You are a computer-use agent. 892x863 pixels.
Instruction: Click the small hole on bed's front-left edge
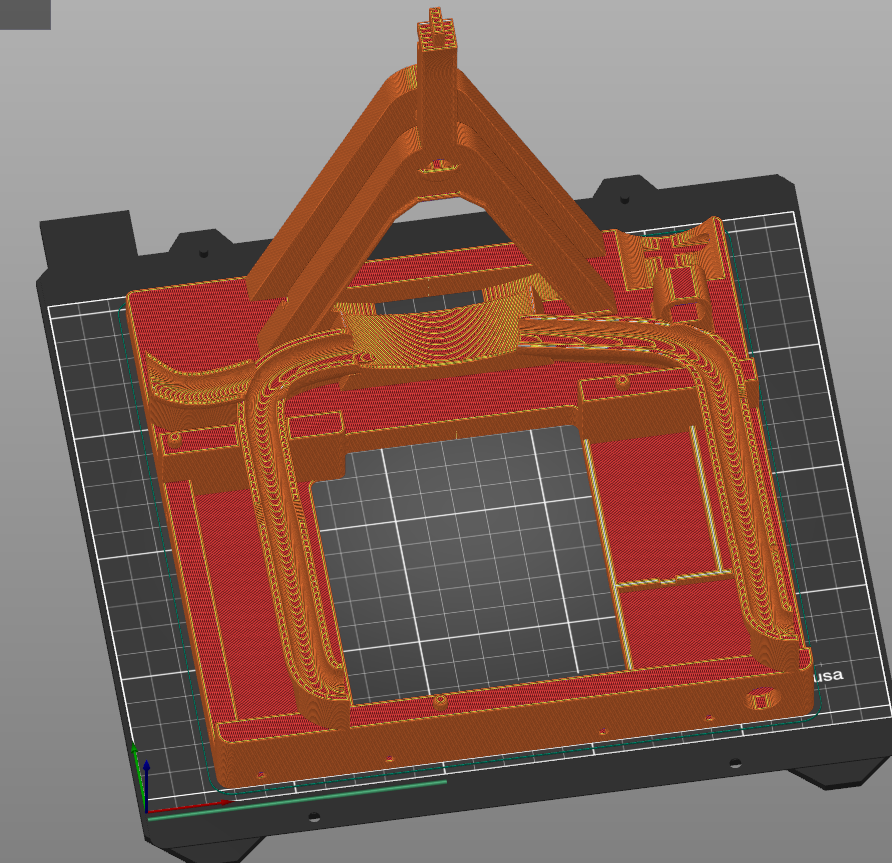[x=313, y=817]
